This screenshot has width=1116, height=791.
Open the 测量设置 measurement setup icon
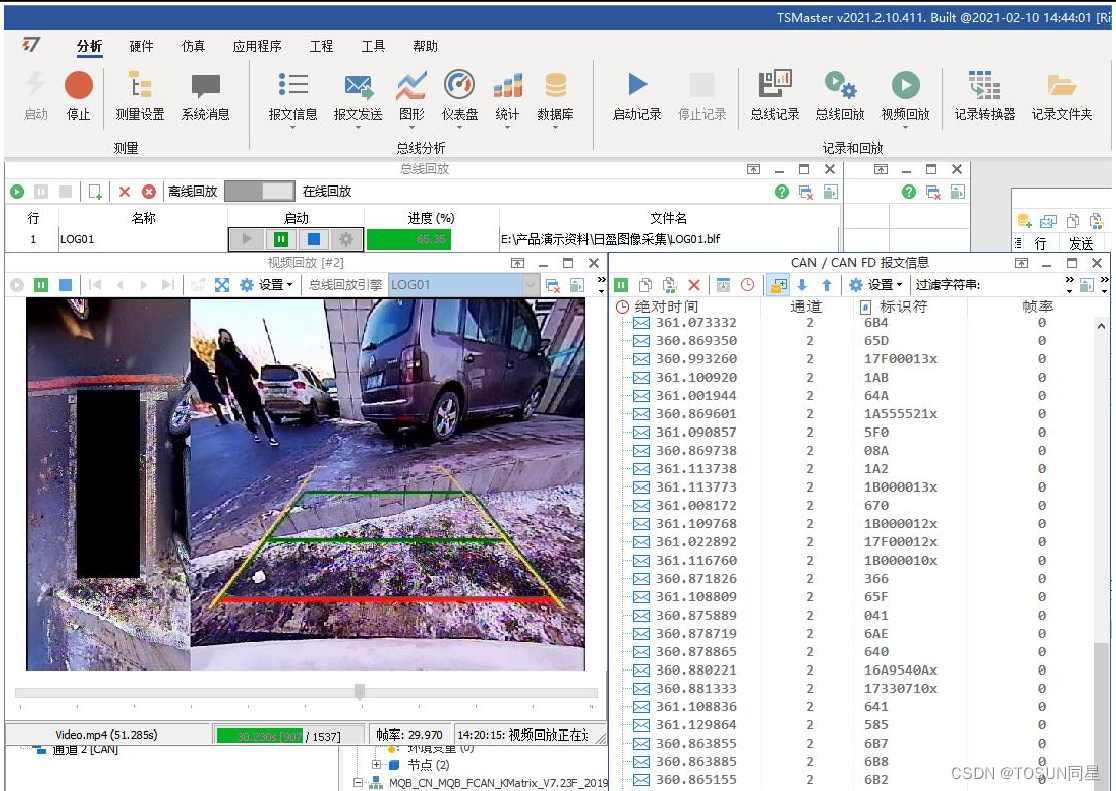tap(140, 86)
